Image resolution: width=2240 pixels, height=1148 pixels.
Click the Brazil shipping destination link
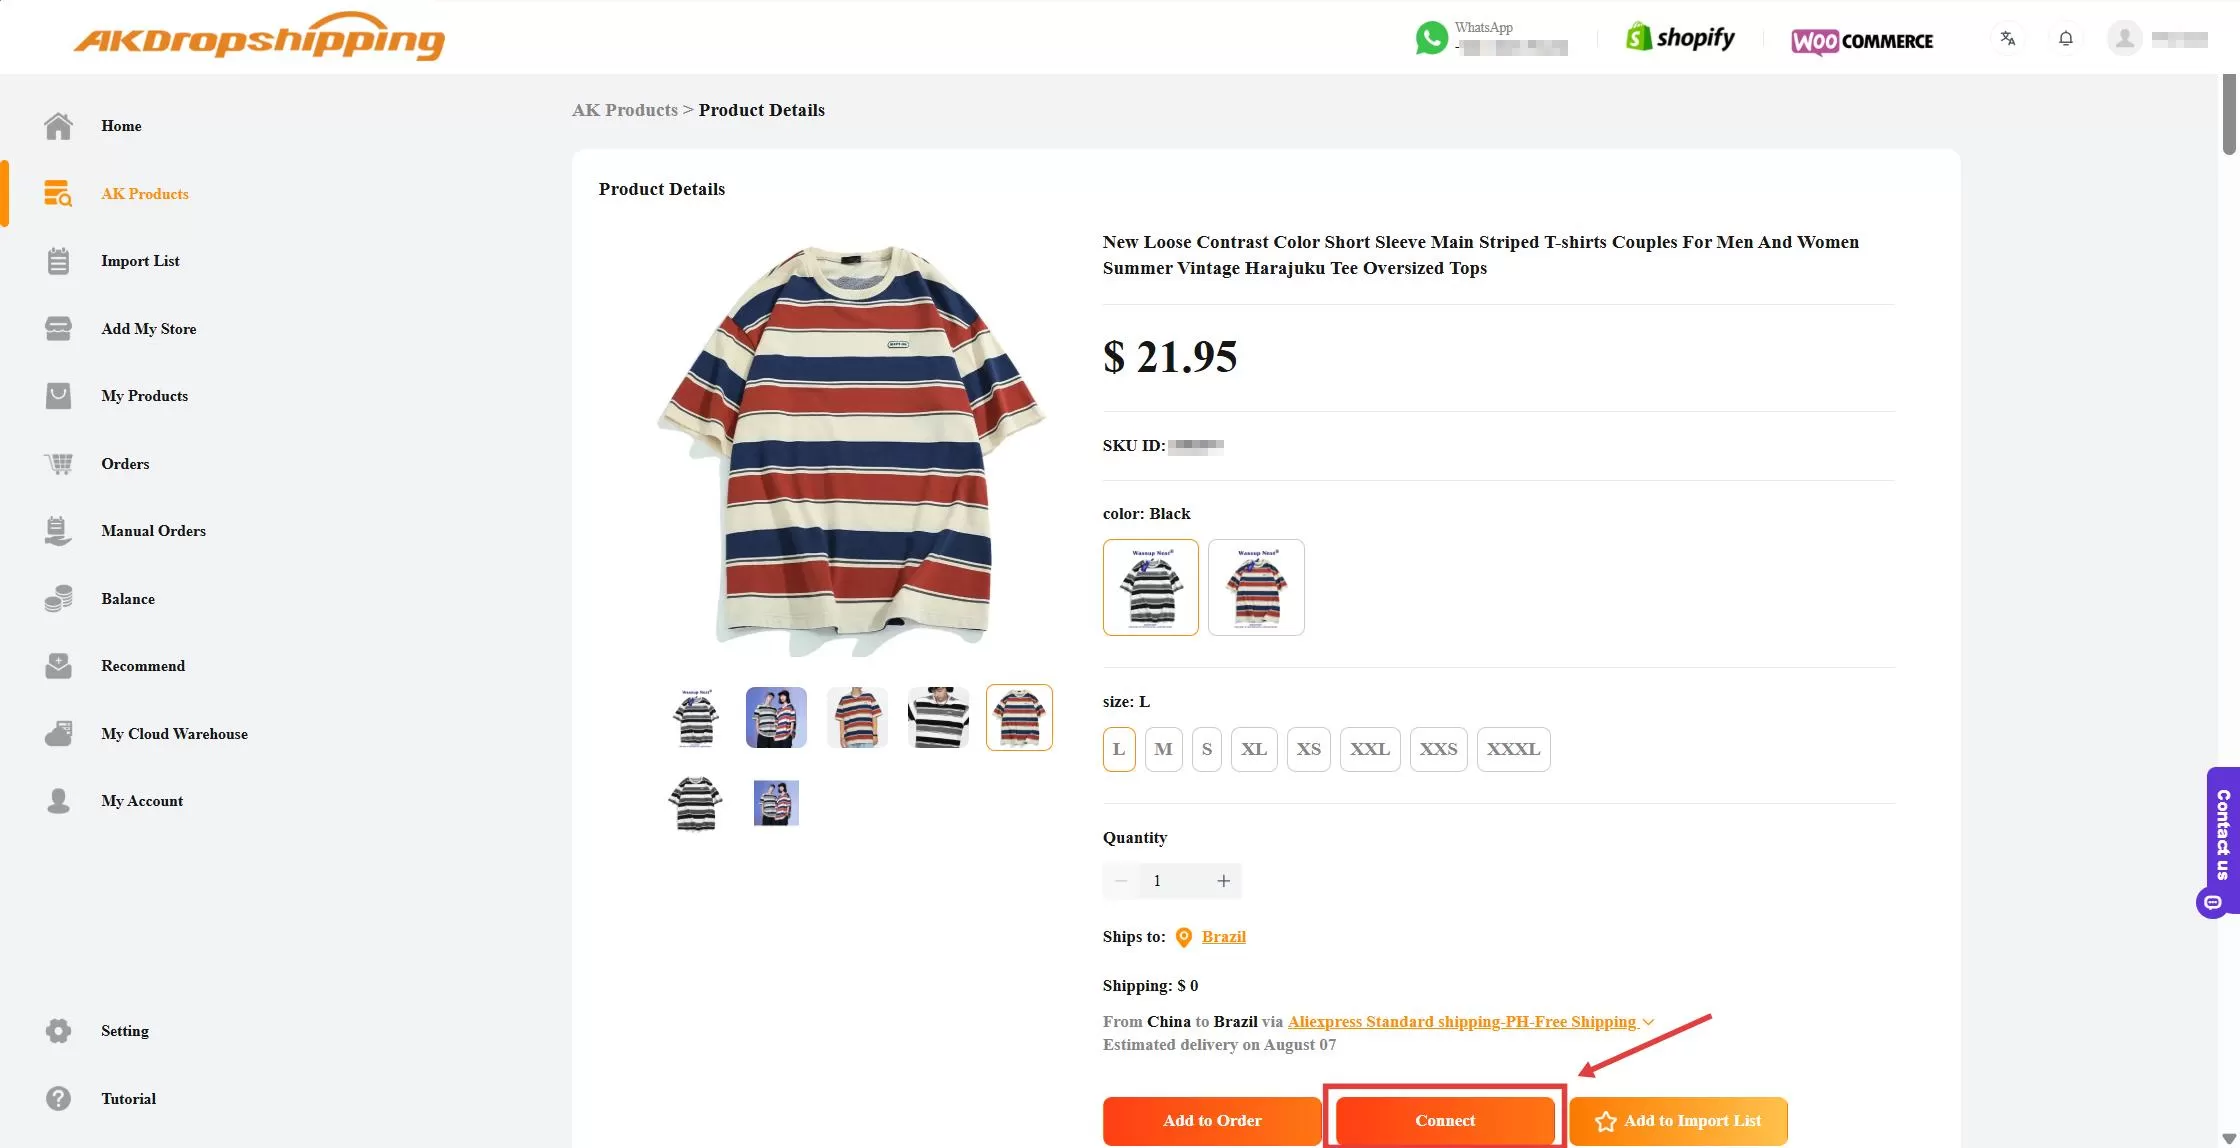[x=1223, y=937]
